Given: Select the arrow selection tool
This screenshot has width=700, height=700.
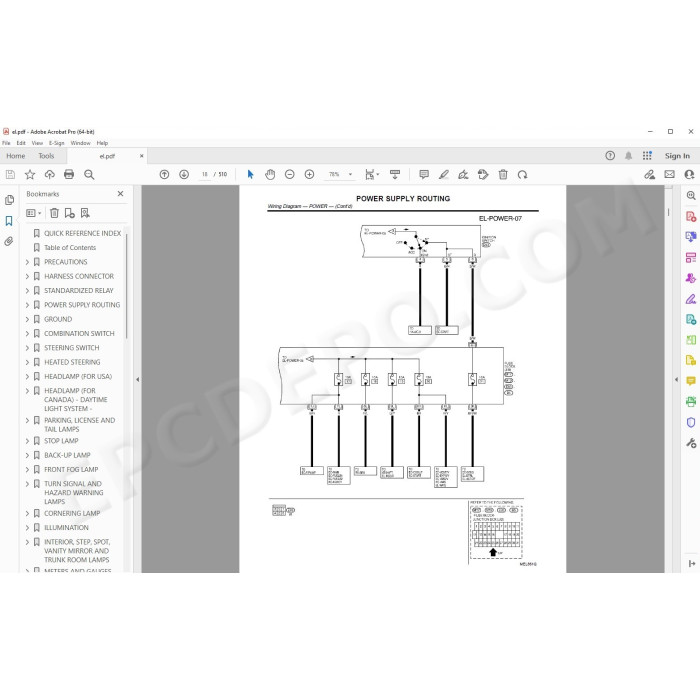Looking at the screenshot, I should tap(250, 175).
